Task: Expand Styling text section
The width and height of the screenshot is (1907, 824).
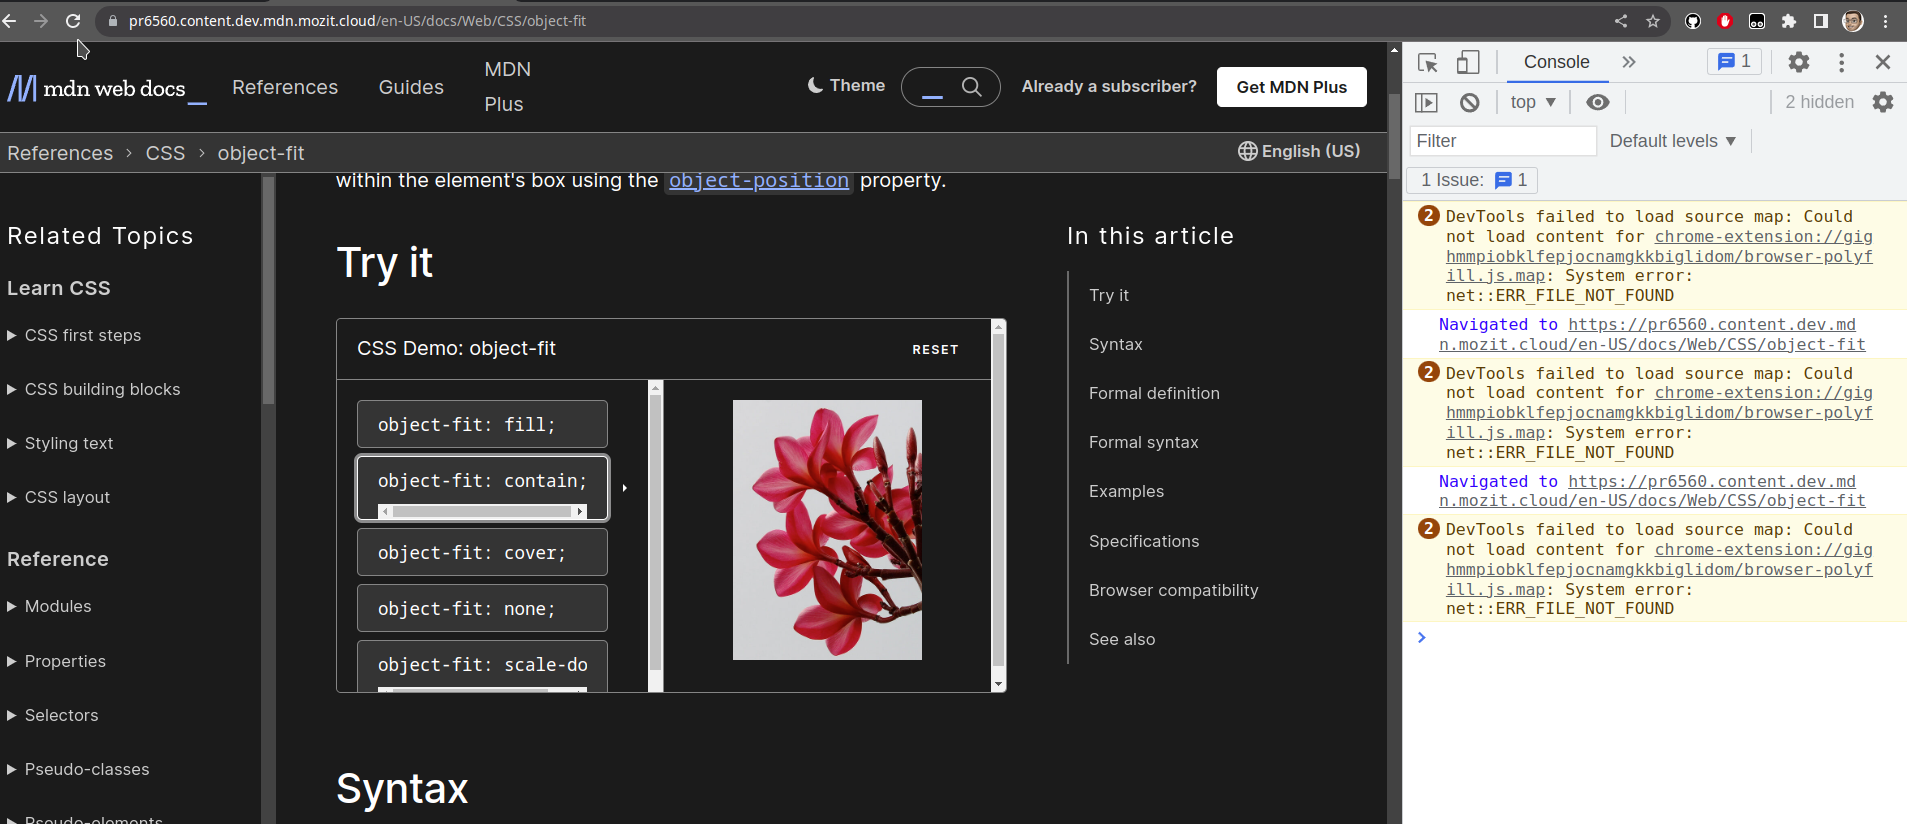Action: click(60, 443)
